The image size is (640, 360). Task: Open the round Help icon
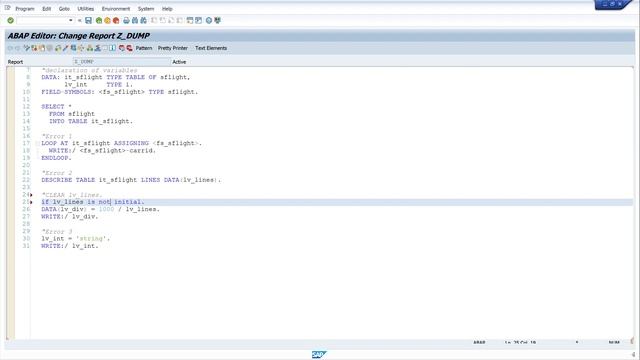(209, 20)
